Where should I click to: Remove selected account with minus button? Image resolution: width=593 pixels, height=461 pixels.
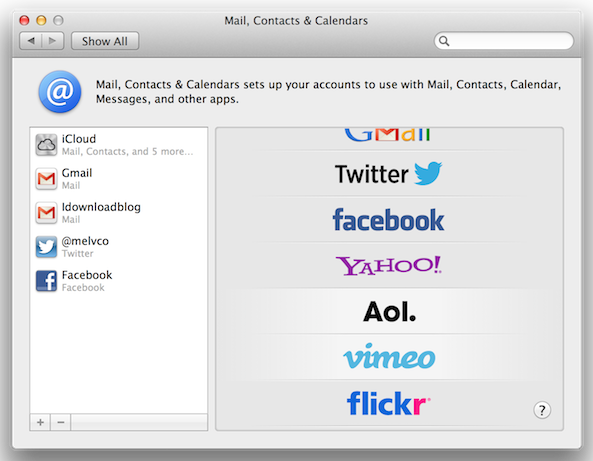click(x=61, y=422)
